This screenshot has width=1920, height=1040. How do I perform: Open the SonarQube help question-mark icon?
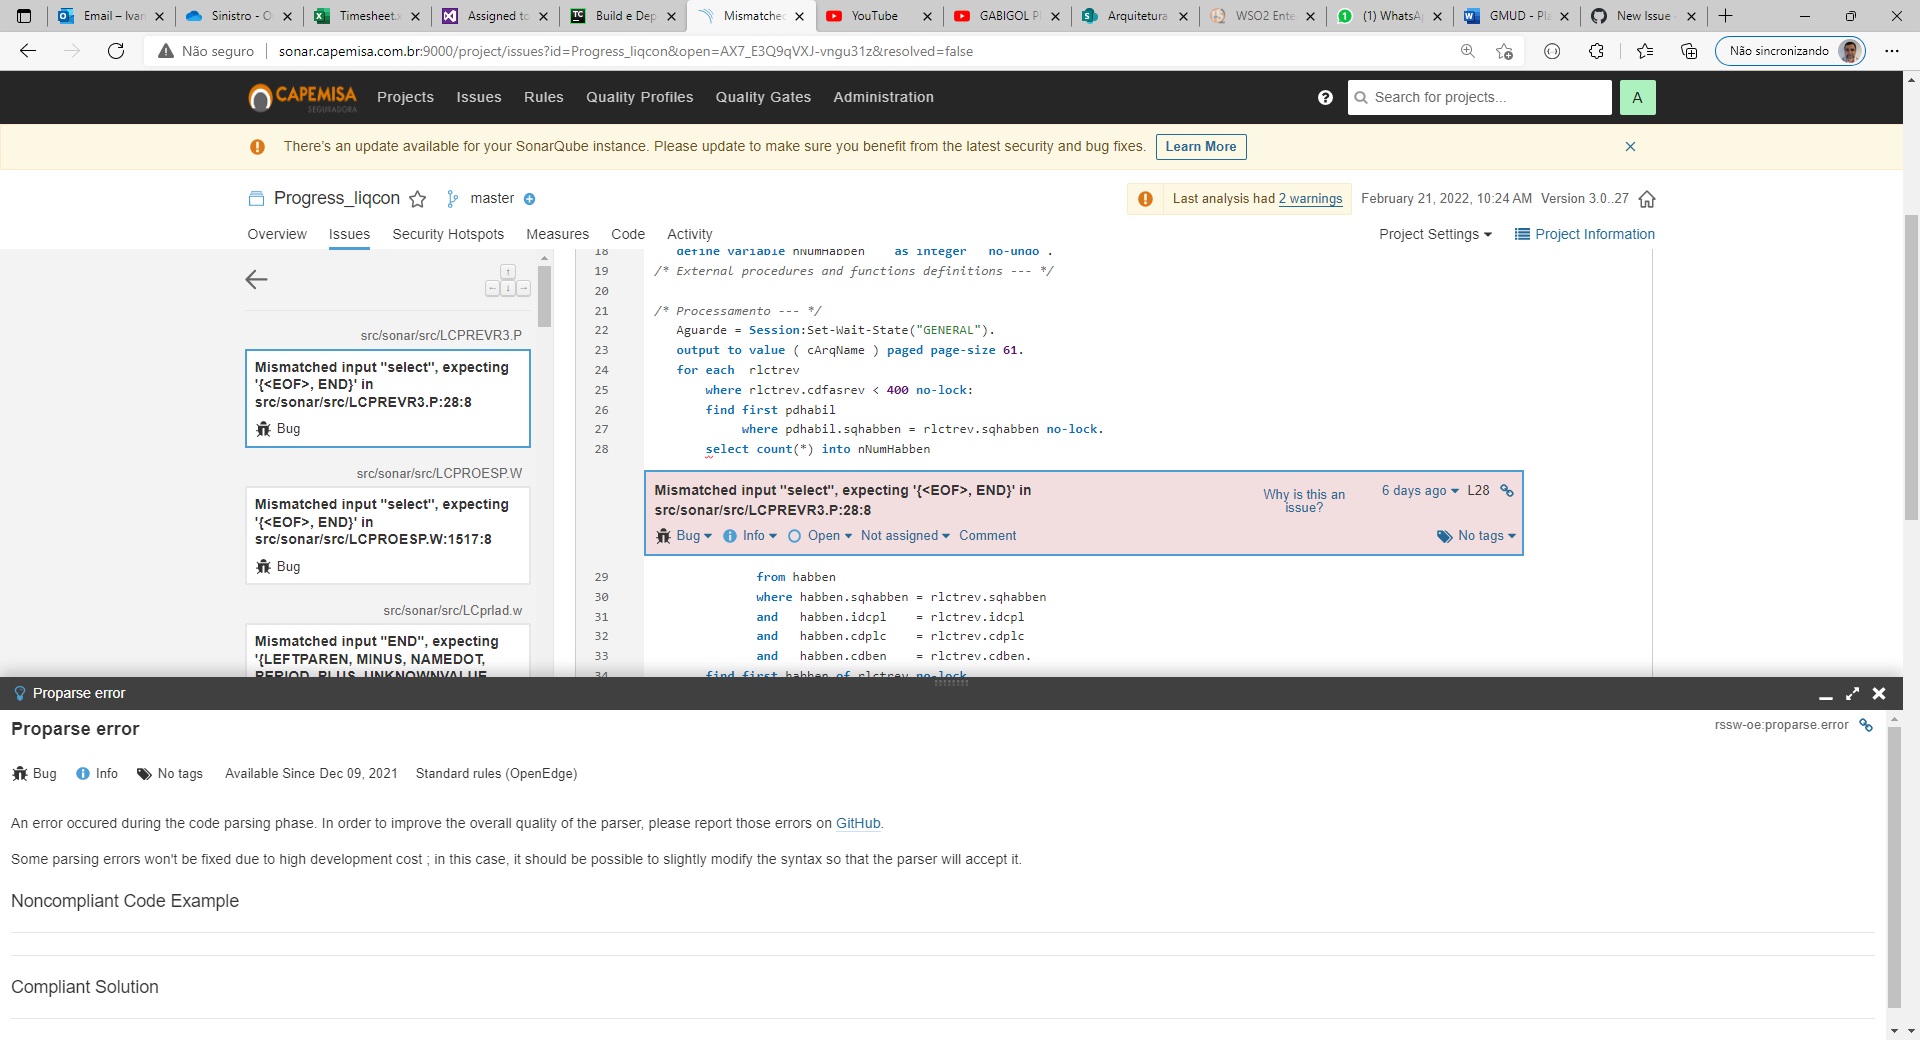pos(1324,97)
